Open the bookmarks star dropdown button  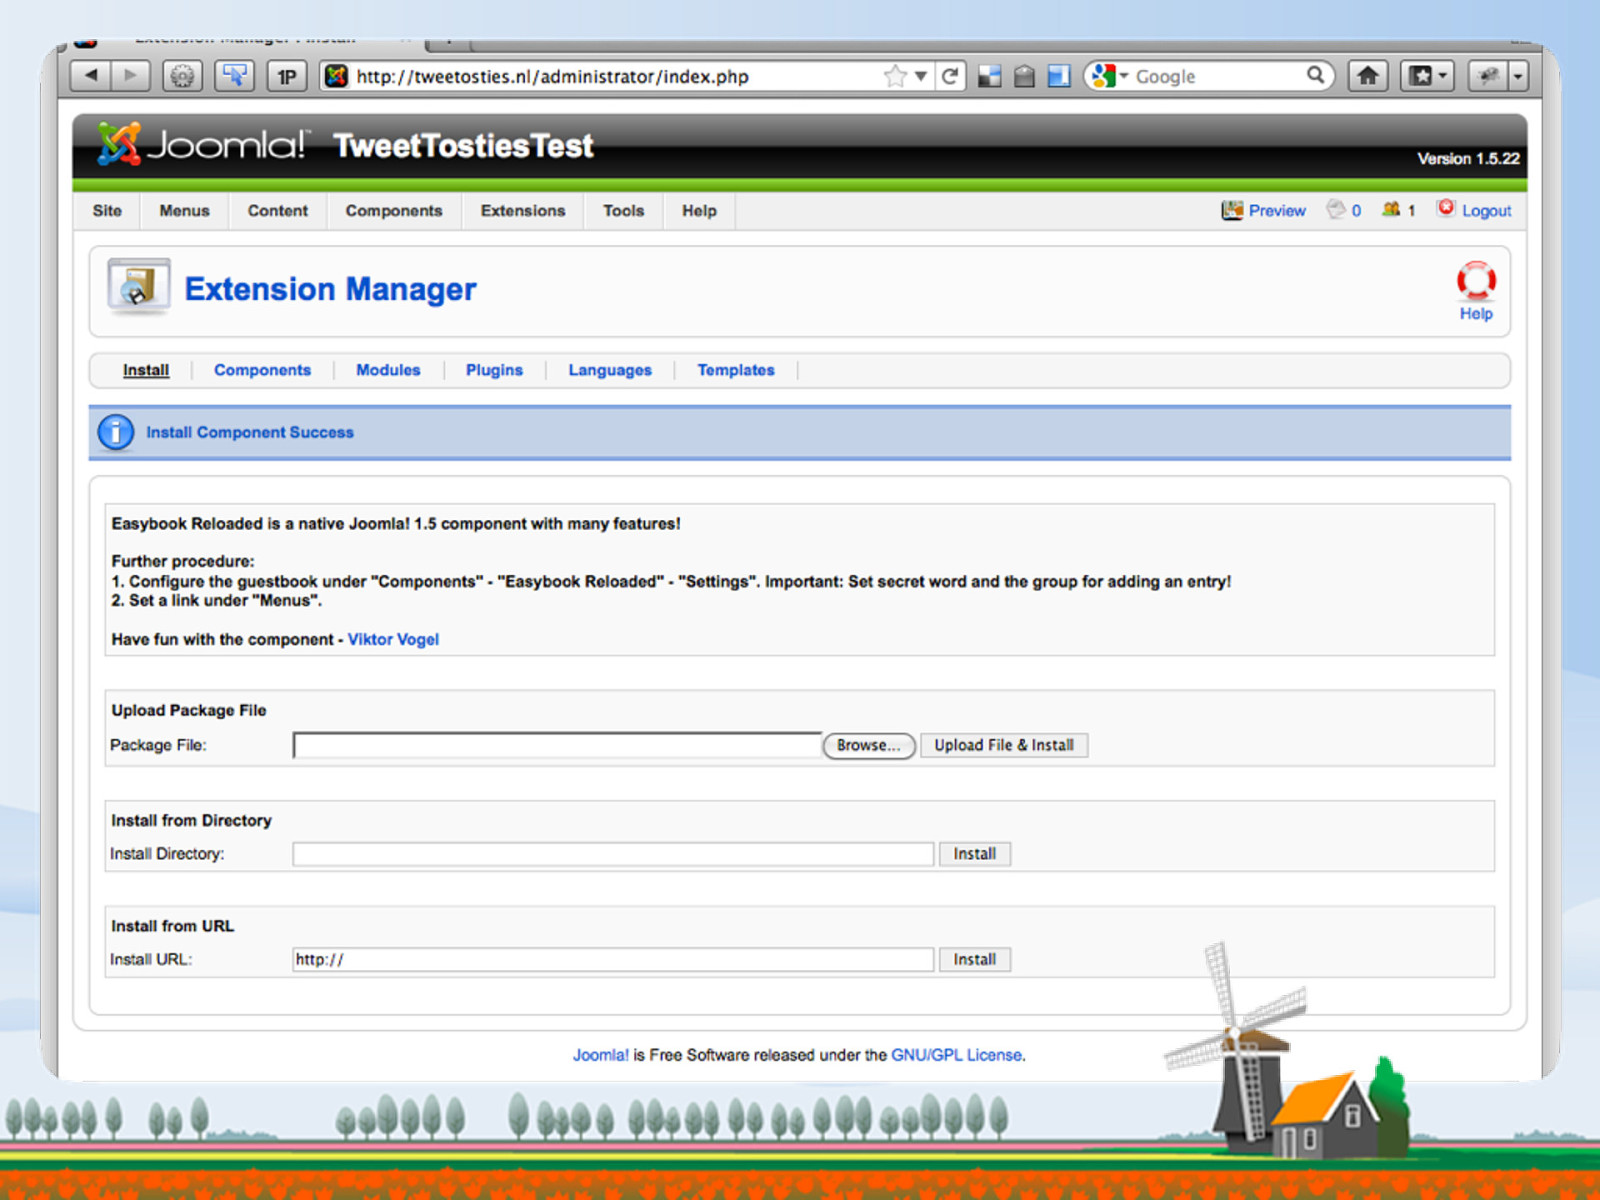click(x=1426, y=76)
